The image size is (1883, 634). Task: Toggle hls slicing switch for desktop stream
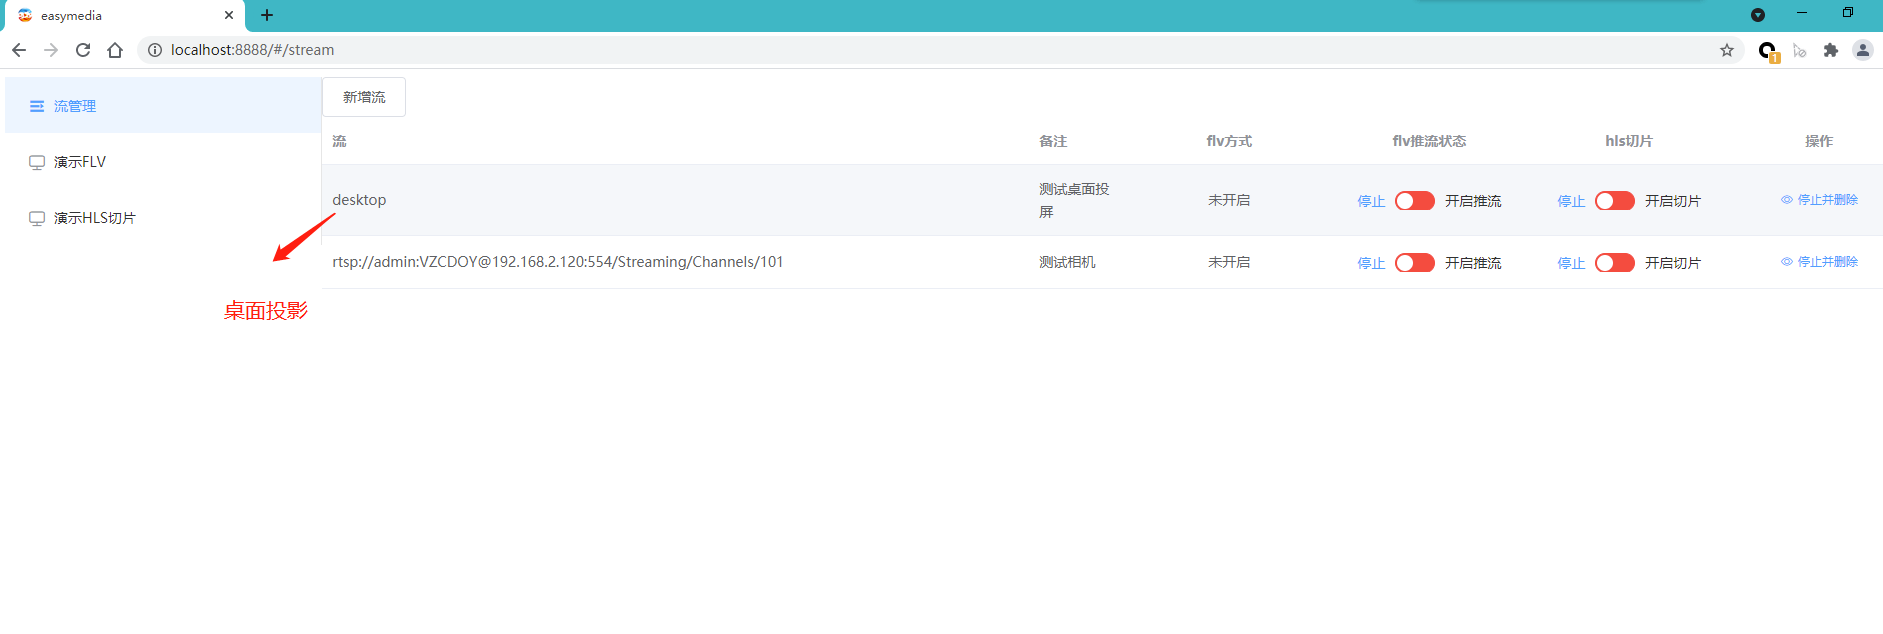1614,201
